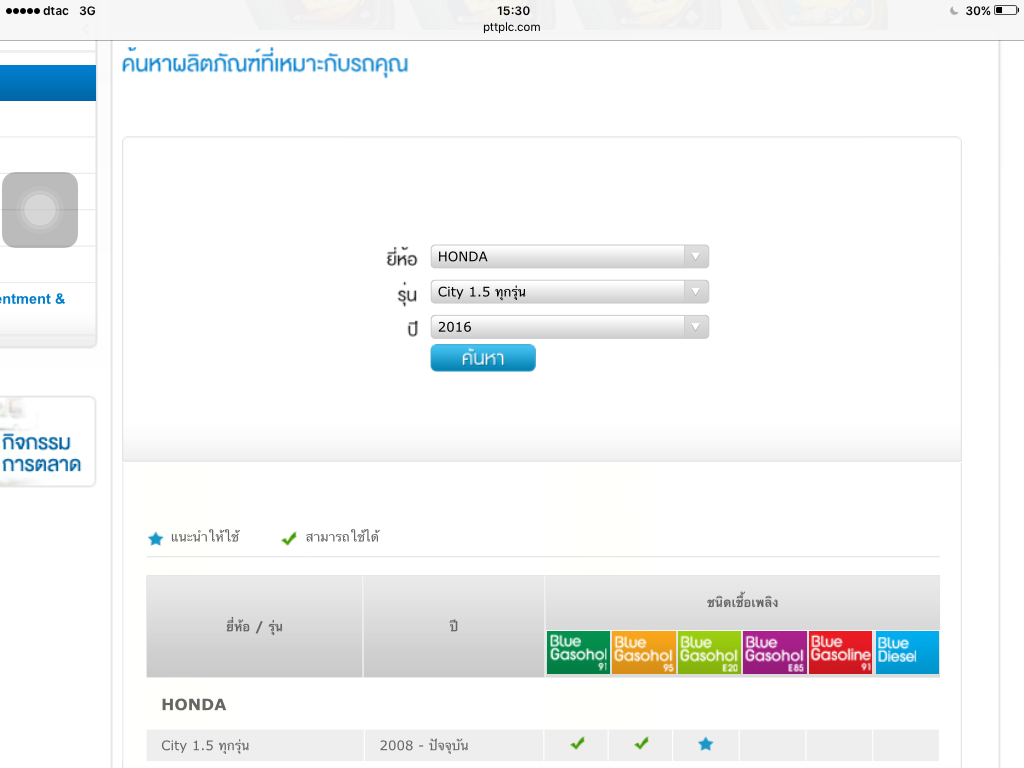Click the Blue Gasohol 95 fuel logo
Viewport: 1024px width, 768px height.
coord(643,652)
